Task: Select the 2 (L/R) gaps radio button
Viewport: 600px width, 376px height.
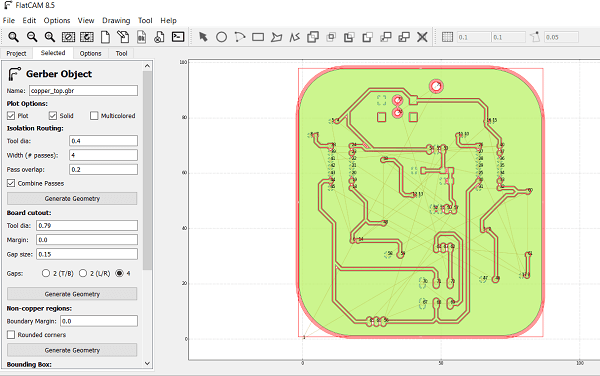Action: (83, 273)
